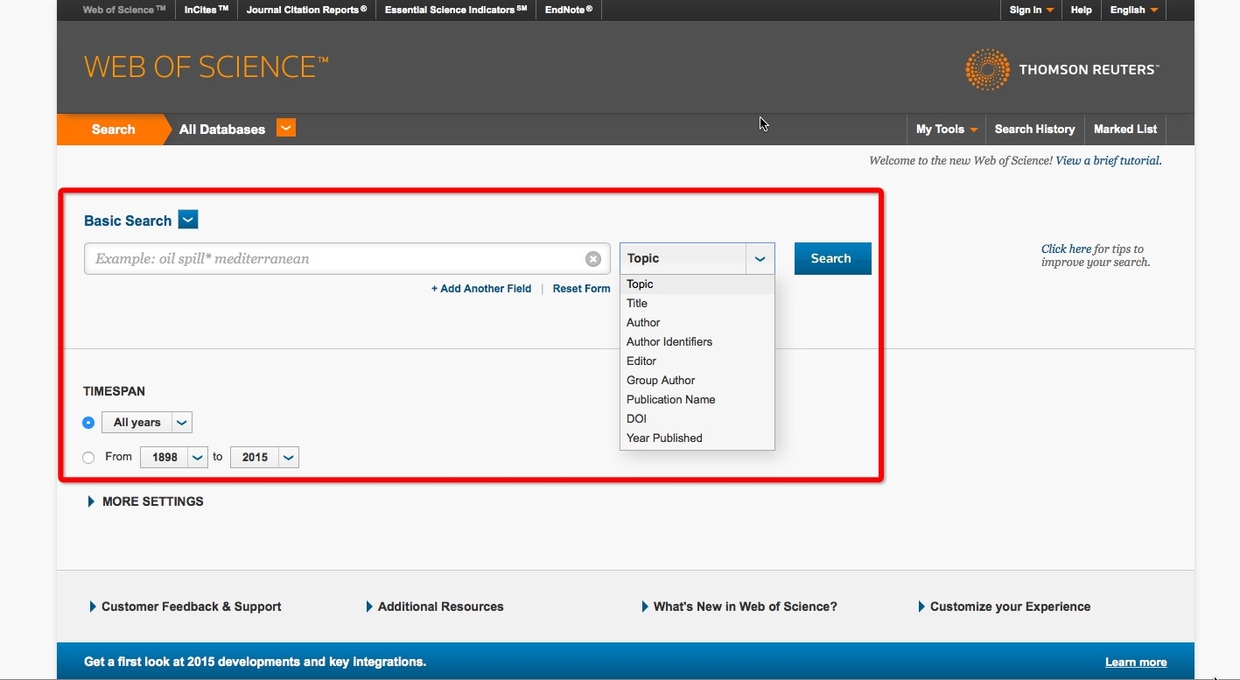Open the Sign In menu
The width and height of the screenshot is (1240, 680).
pos(1031,10)
